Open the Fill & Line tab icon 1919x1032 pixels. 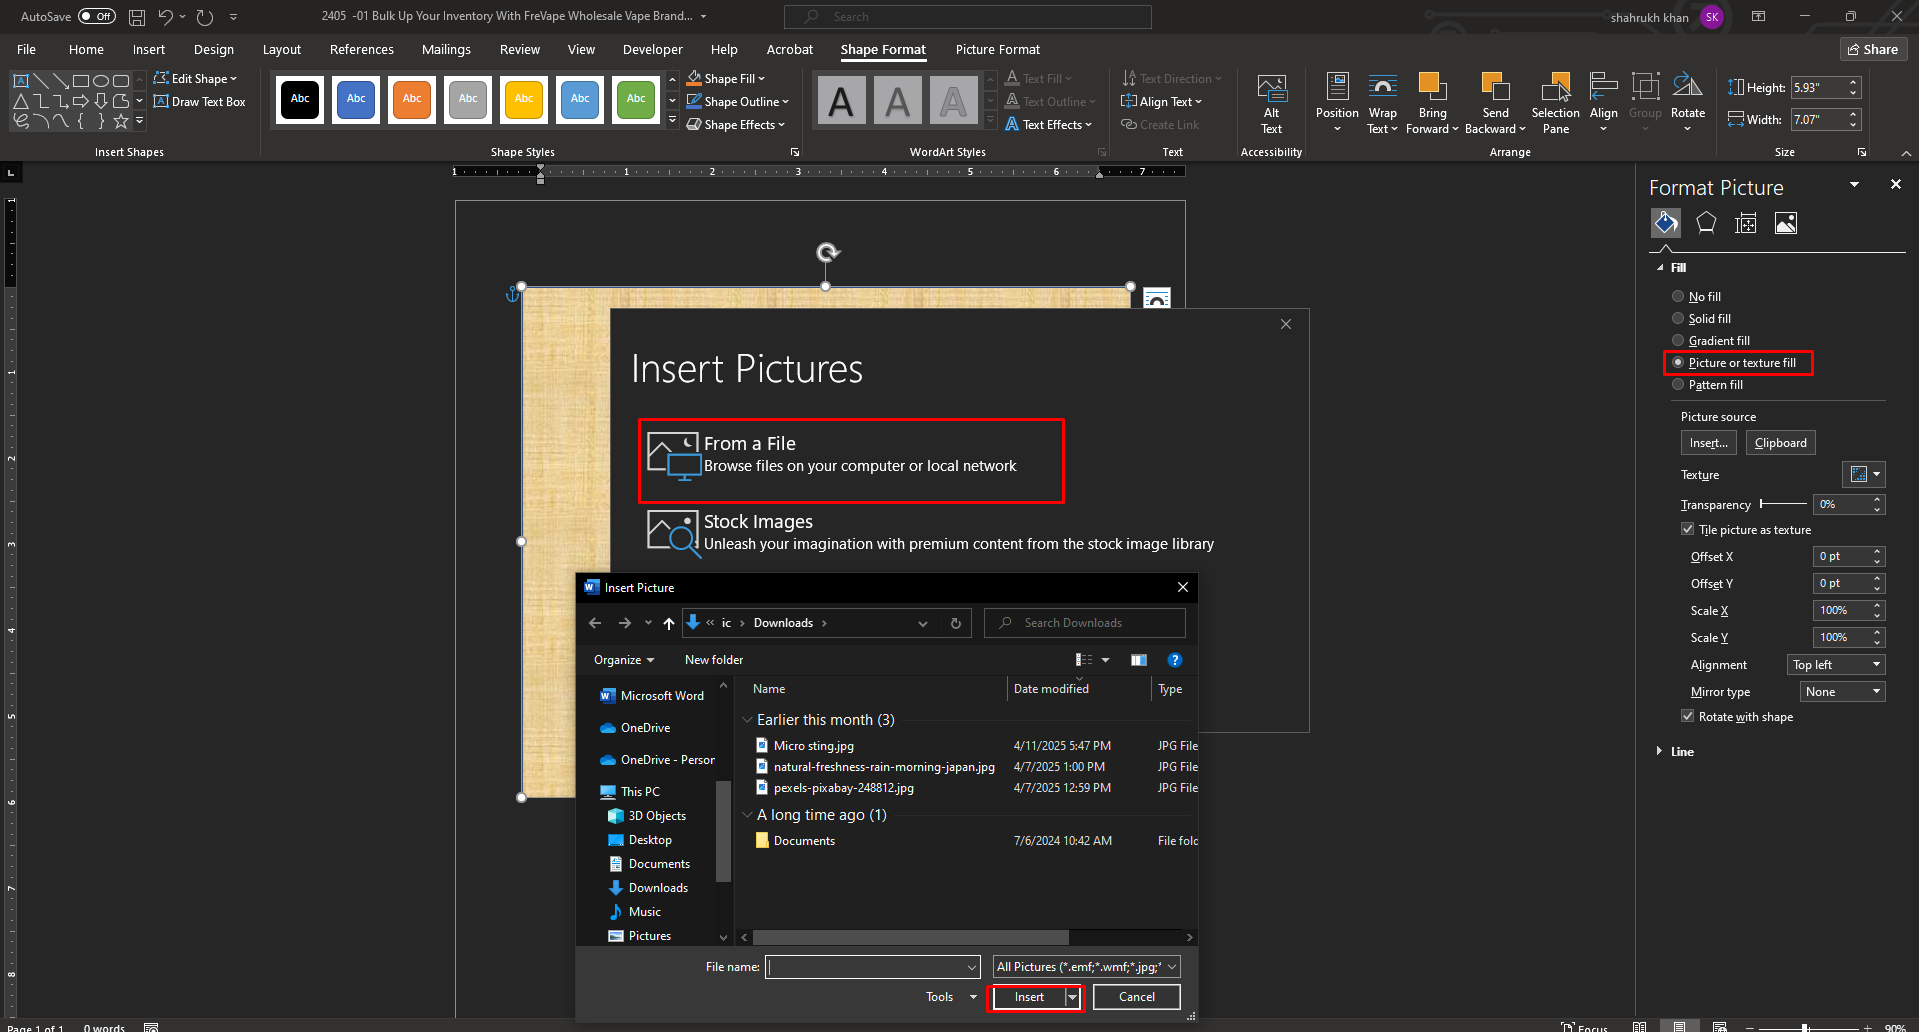tap(1666, 223)
